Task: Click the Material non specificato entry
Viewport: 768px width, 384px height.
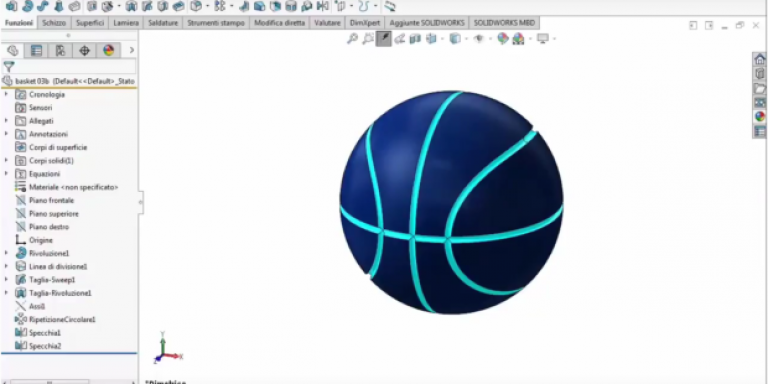Action: [x=73, y=187]
